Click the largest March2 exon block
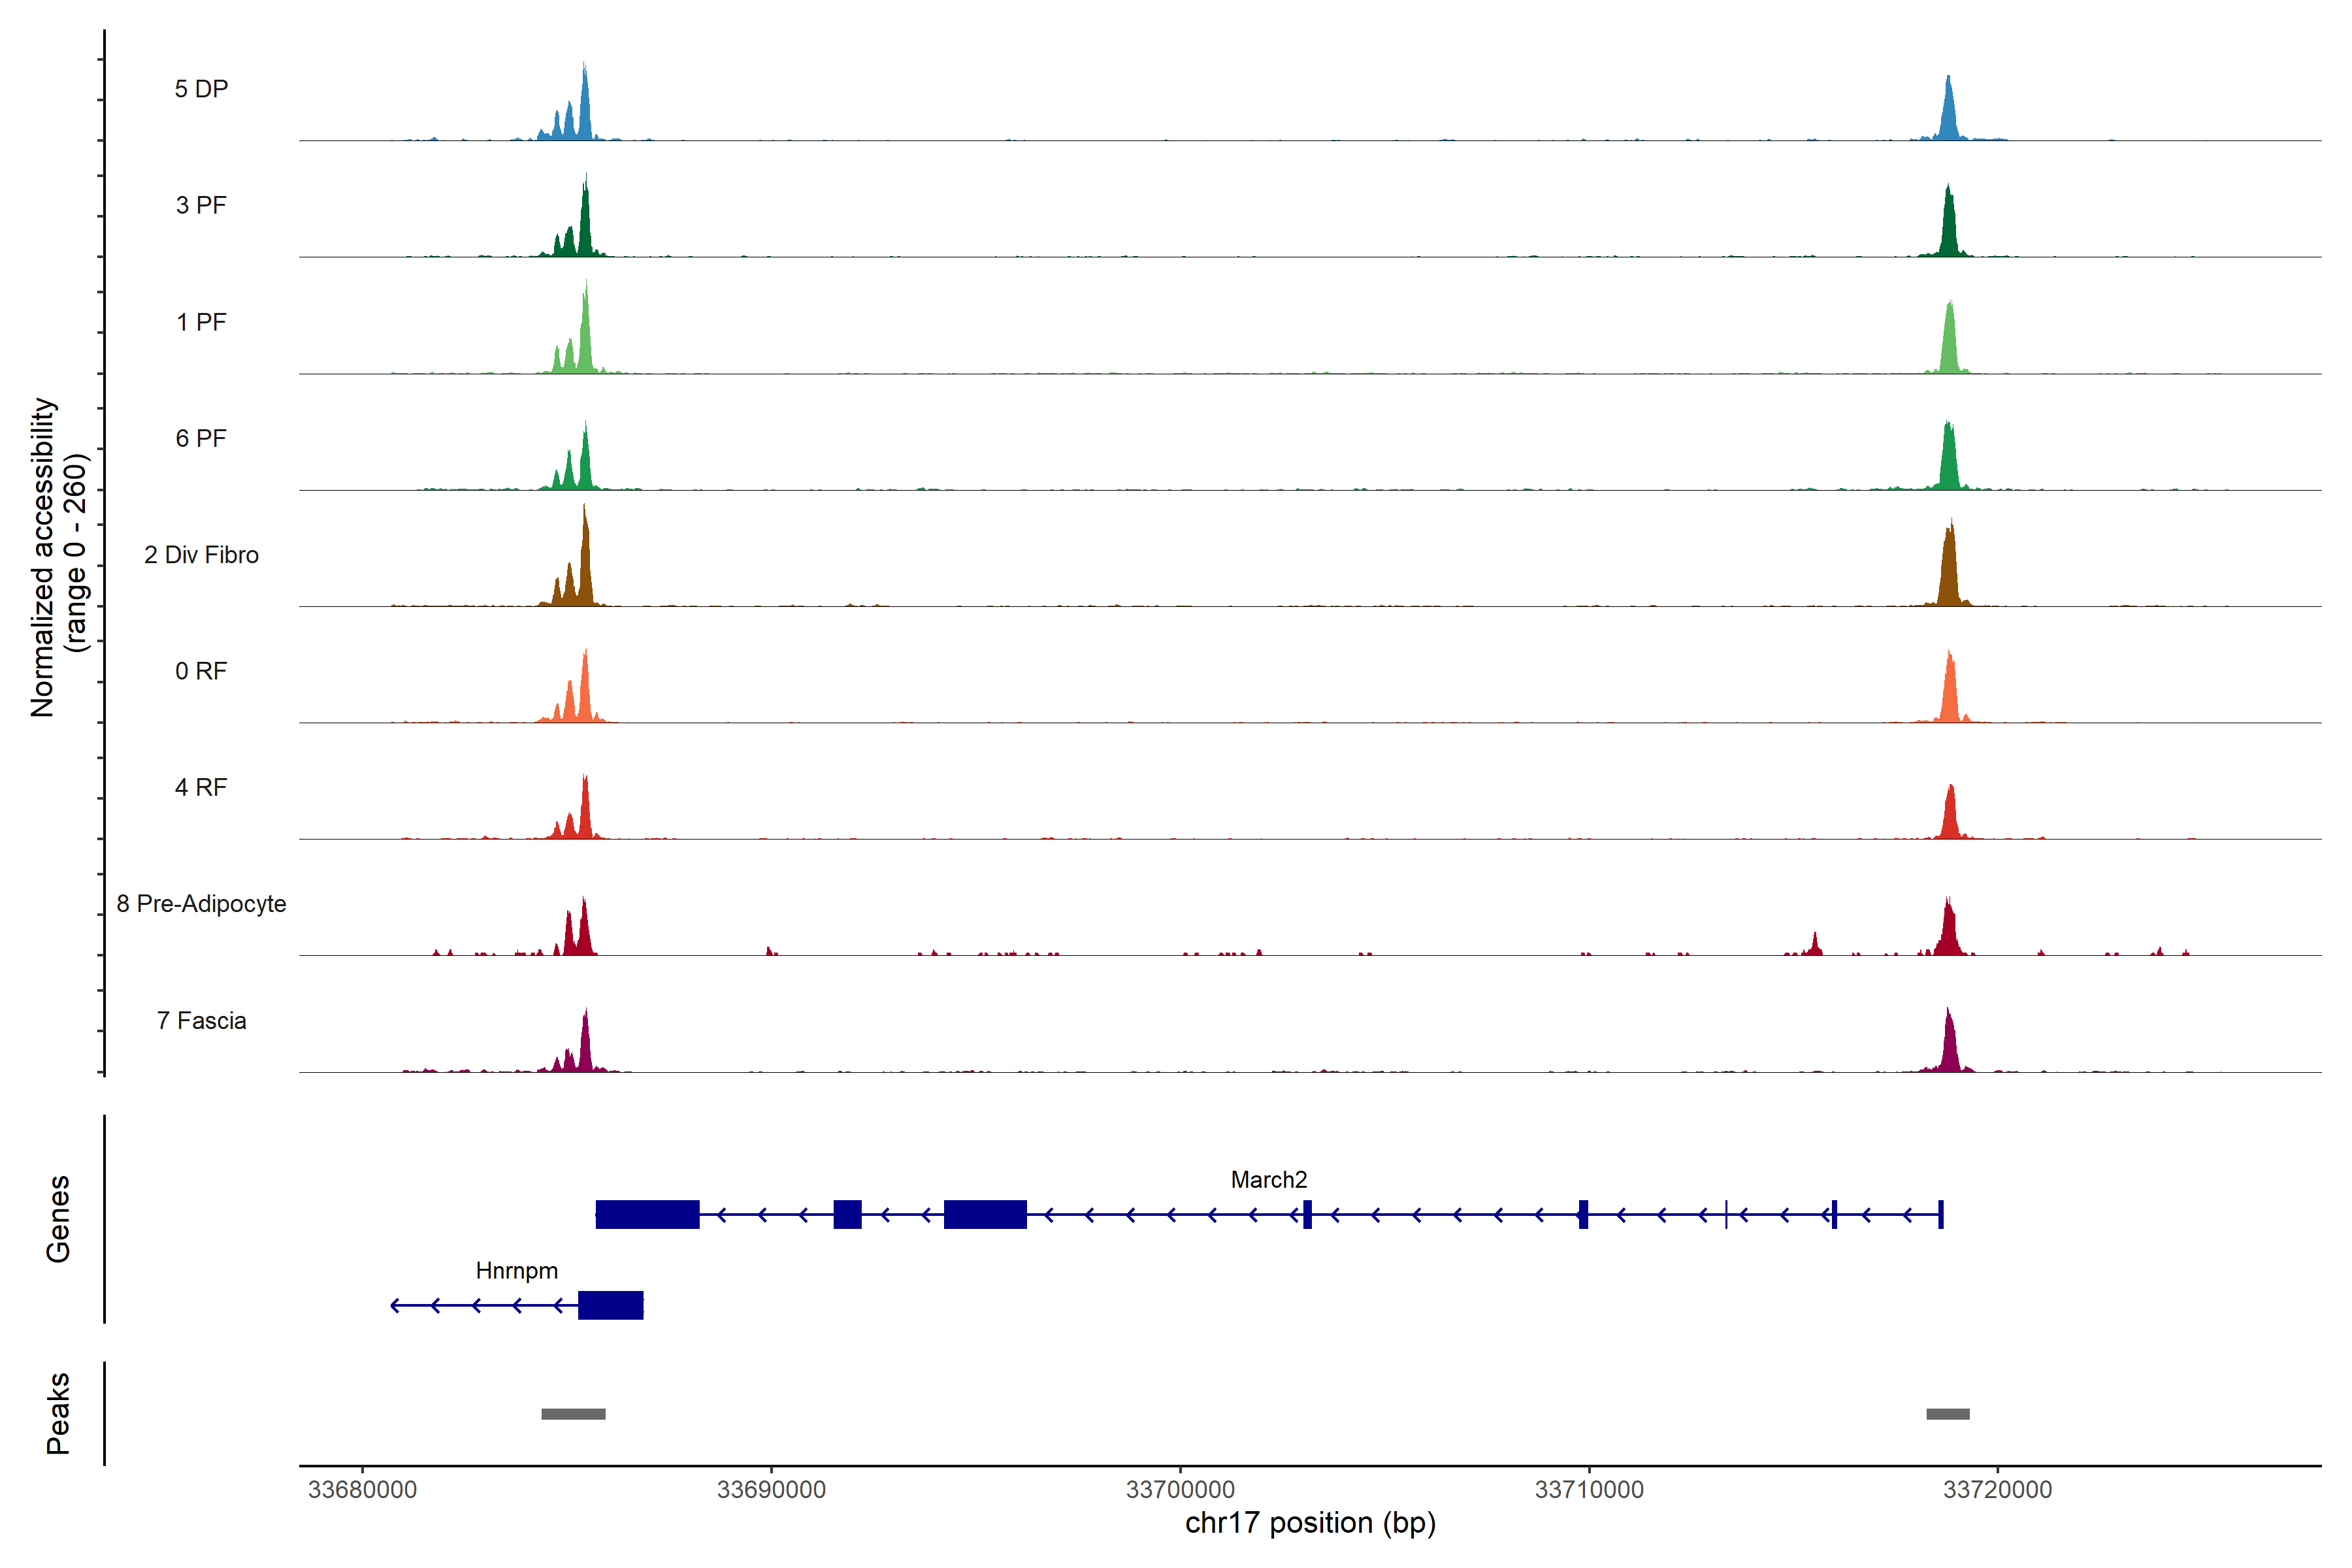This screenshot has width=2352, height=1568. tap(647, 1214)
